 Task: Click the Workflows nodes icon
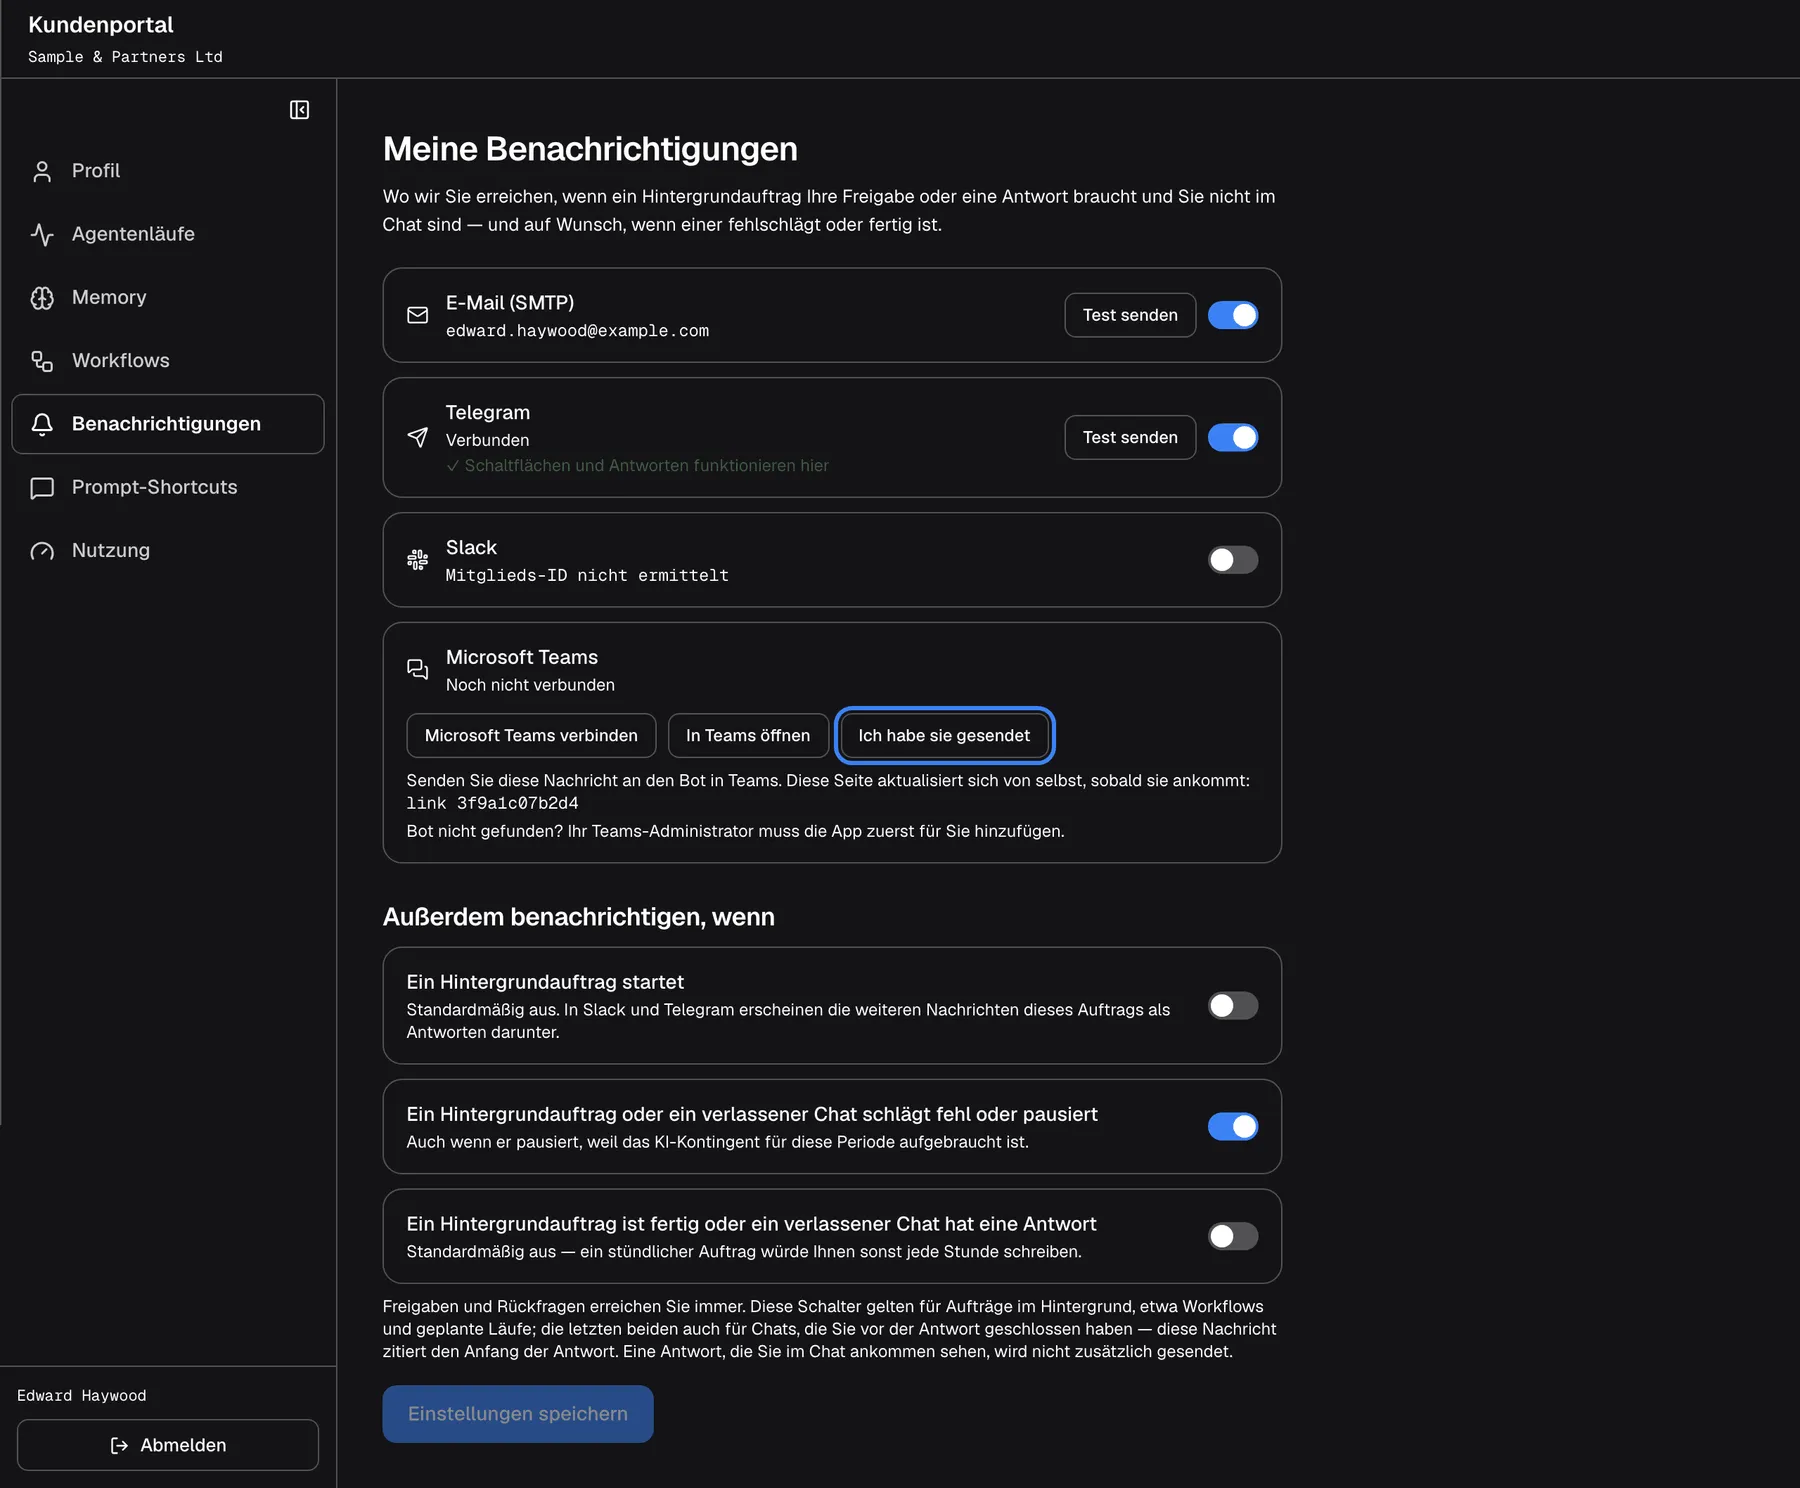(x=42, y=361)
